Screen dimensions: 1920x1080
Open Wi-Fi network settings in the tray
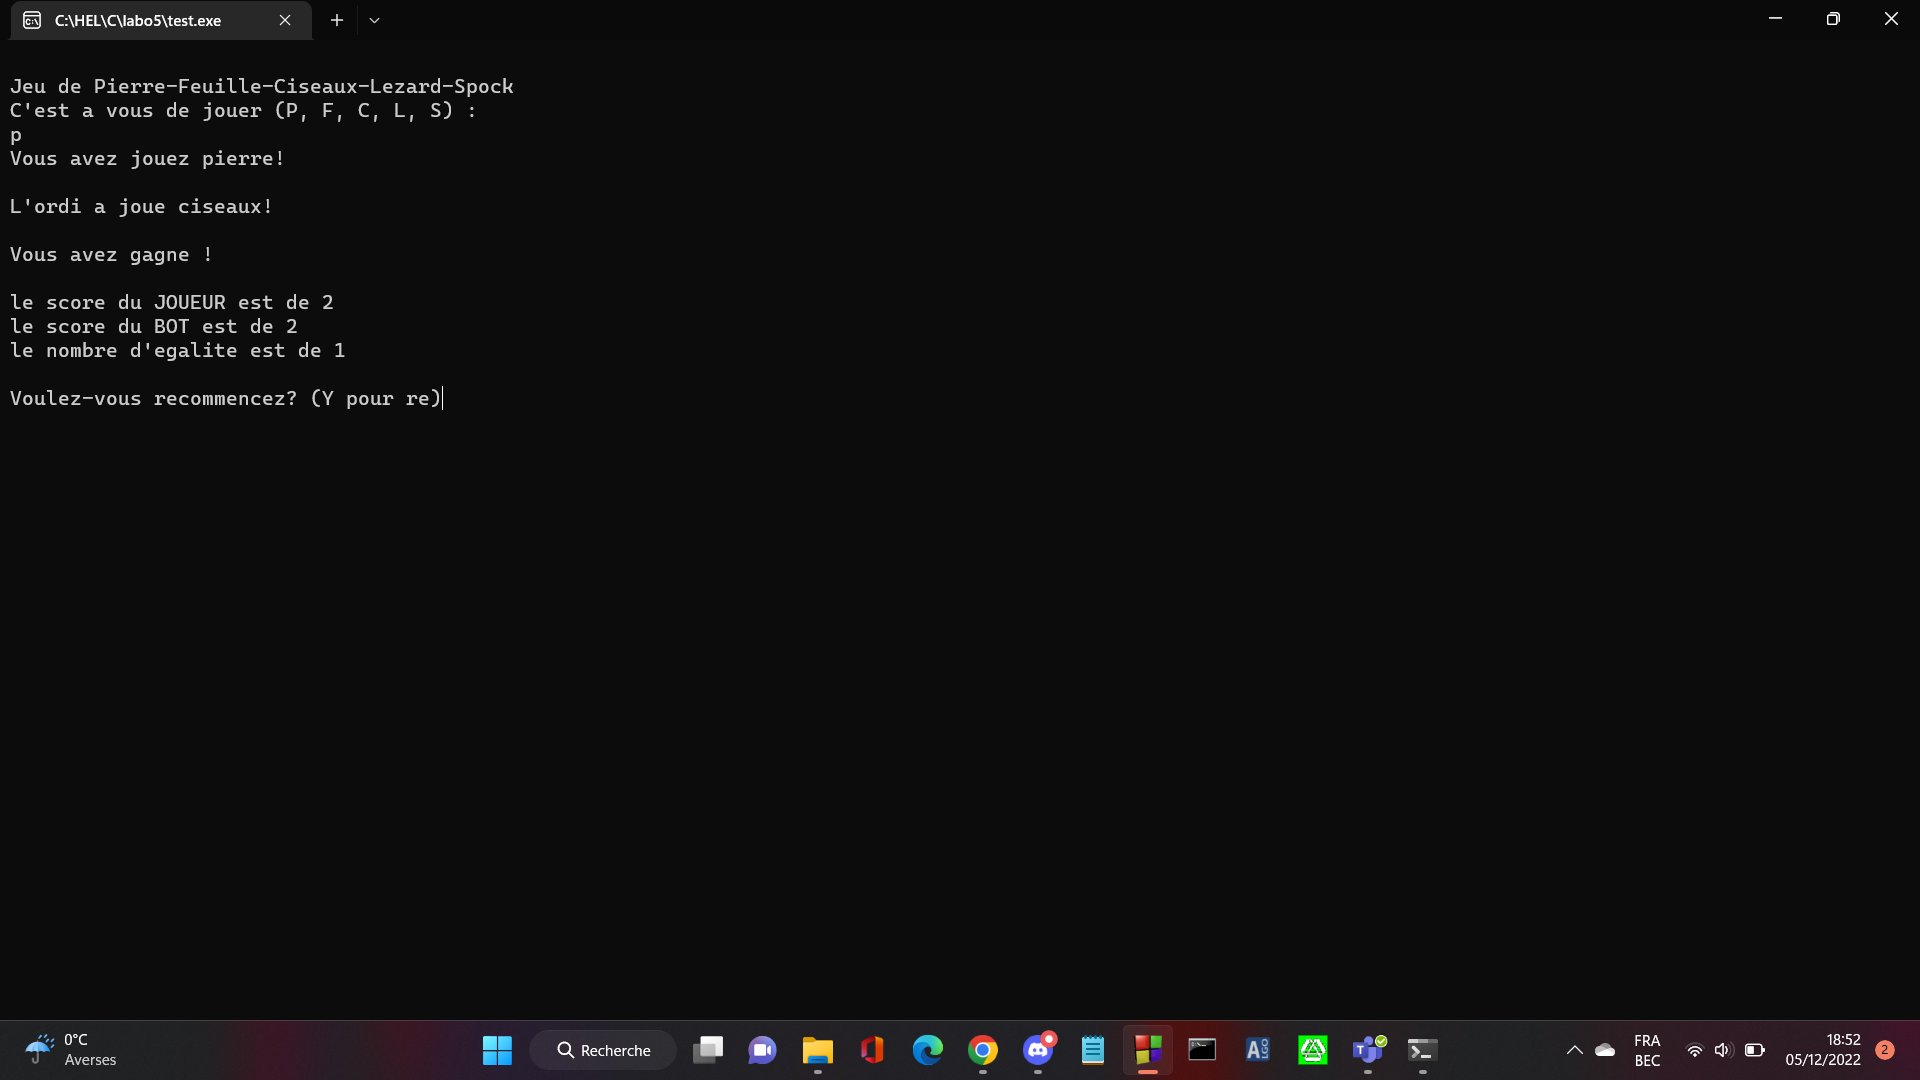tap(1694, 1050)
